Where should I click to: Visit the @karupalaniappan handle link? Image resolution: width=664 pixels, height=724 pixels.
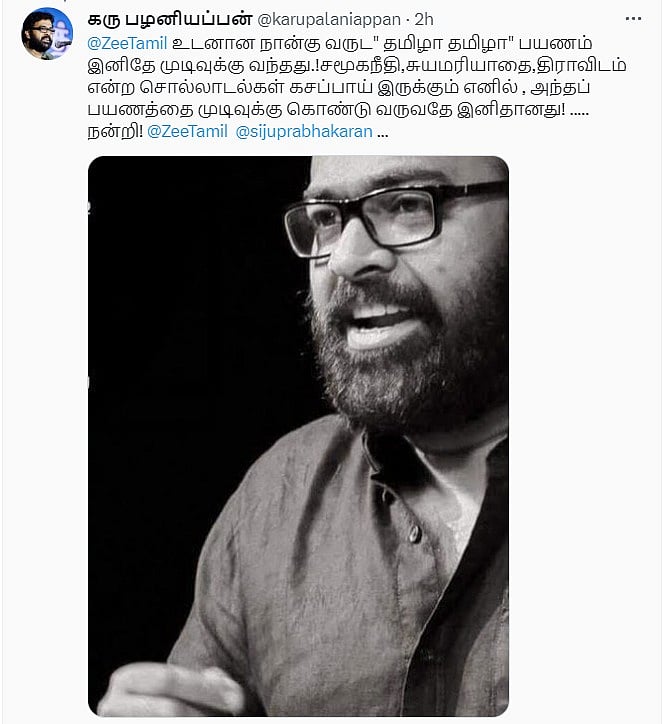(329, 19)
